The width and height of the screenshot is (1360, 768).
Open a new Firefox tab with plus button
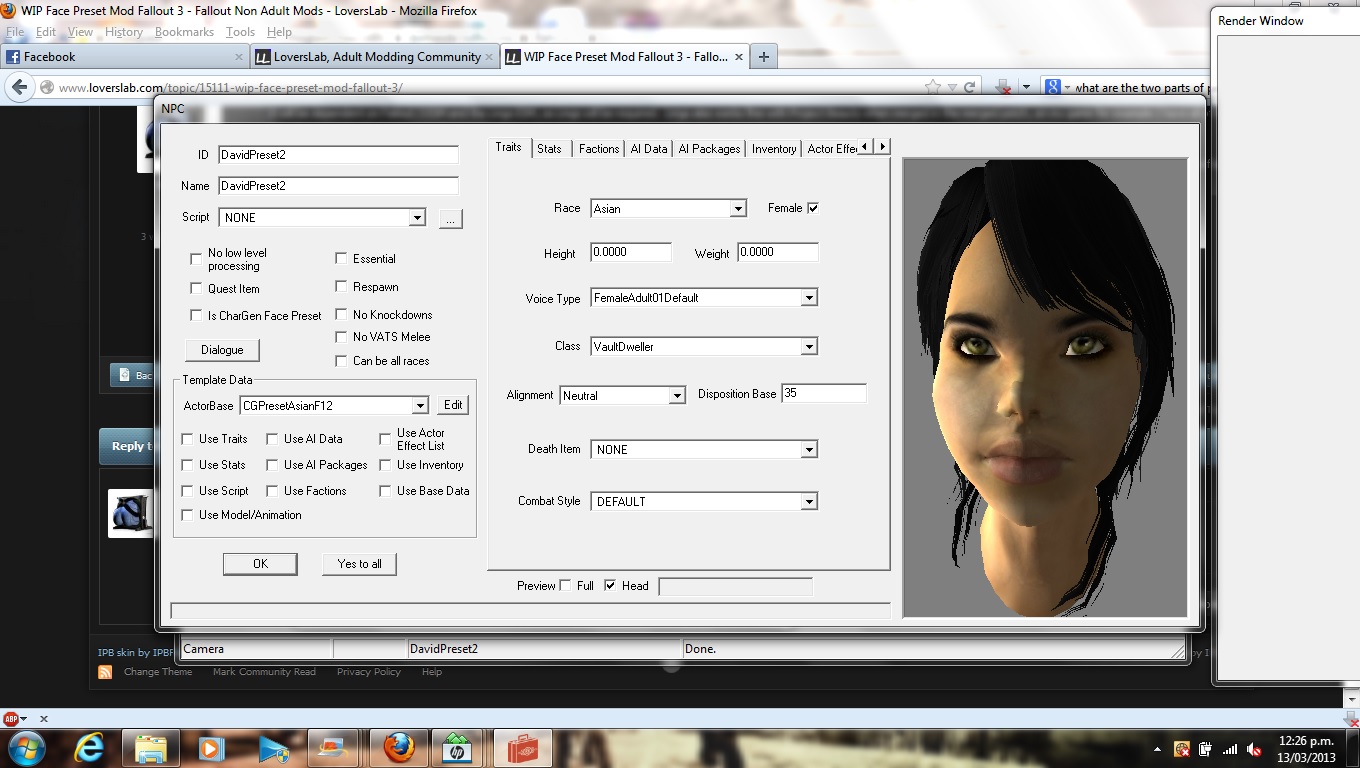764,57
